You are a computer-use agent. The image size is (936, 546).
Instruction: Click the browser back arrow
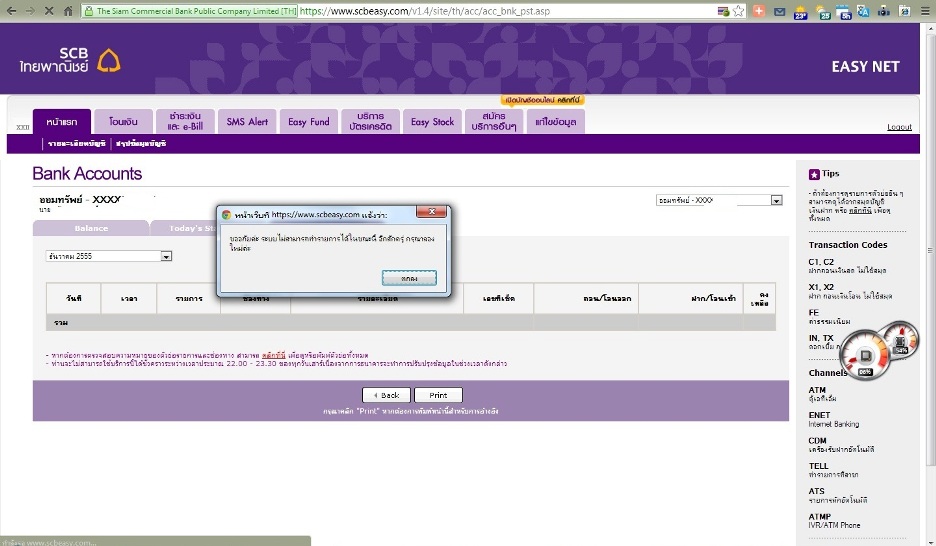(x=11, y=11)
